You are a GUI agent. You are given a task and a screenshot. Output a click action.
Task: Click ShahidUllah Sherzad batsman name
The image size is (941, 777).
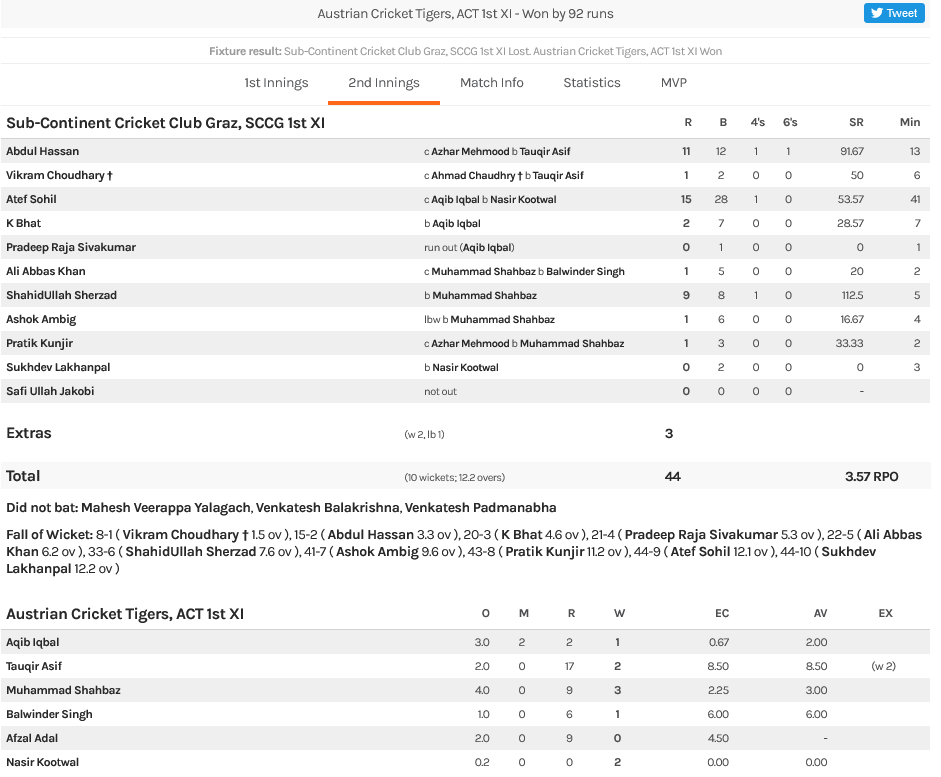click(61, 295)
